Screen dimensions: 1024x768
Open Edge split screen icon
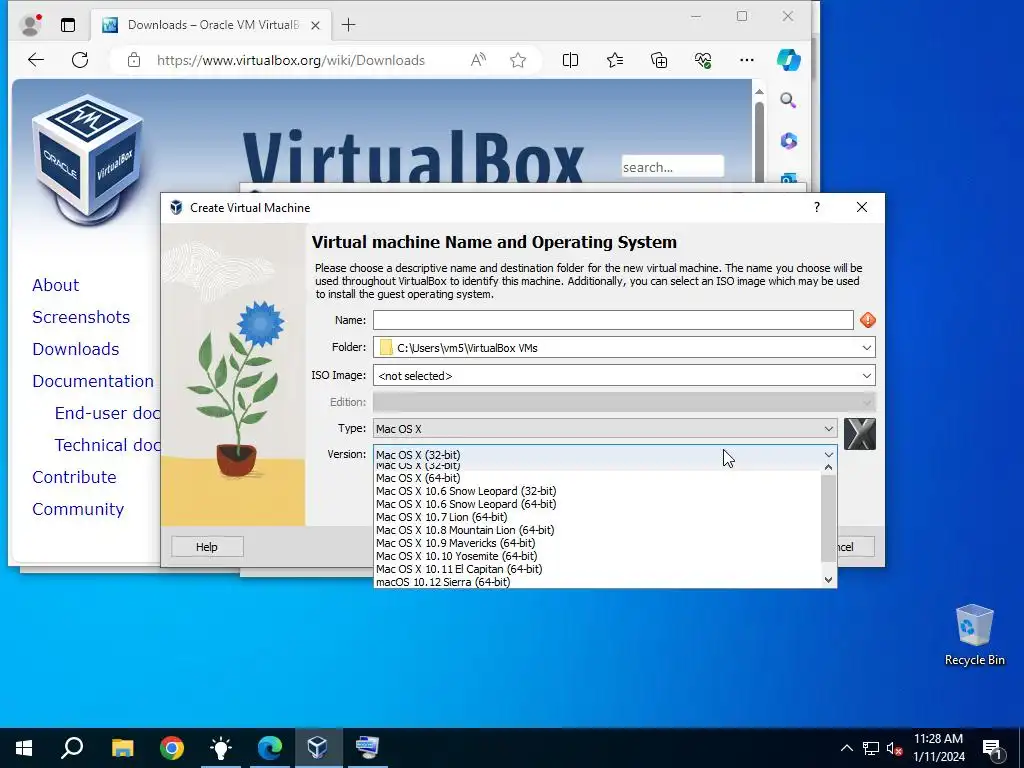[x=570, y=60]
